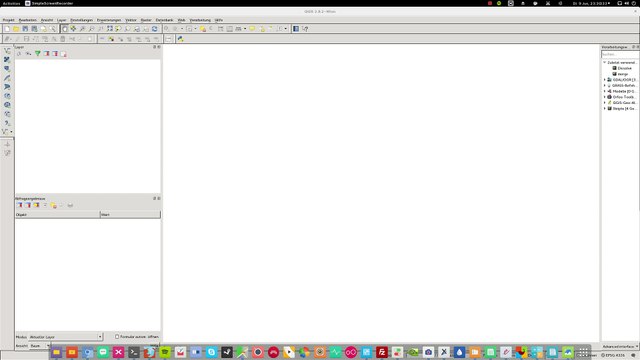
Task: Open the measure tool dropdown arrow
Action: click(x=245, y=29)
